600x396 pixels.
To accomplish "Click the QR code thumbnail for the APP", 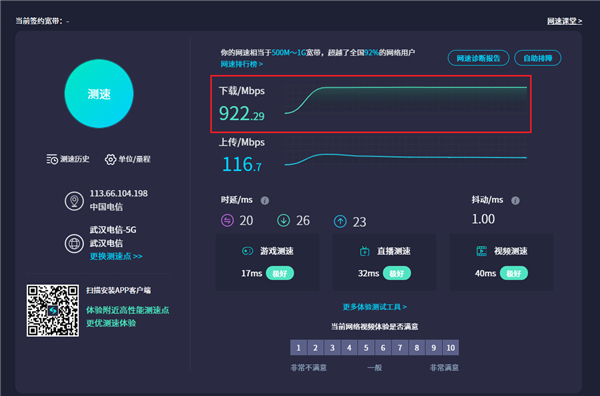I will [x=53, y=310].
